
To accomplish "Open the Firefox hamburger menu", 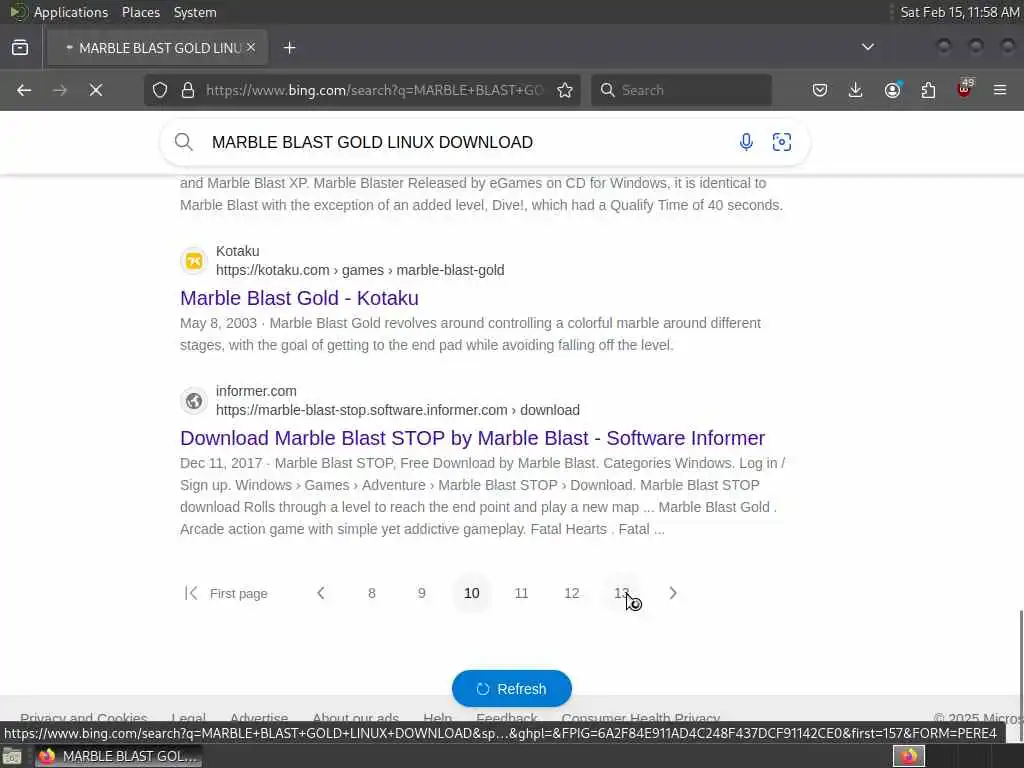I will 1000,90.
